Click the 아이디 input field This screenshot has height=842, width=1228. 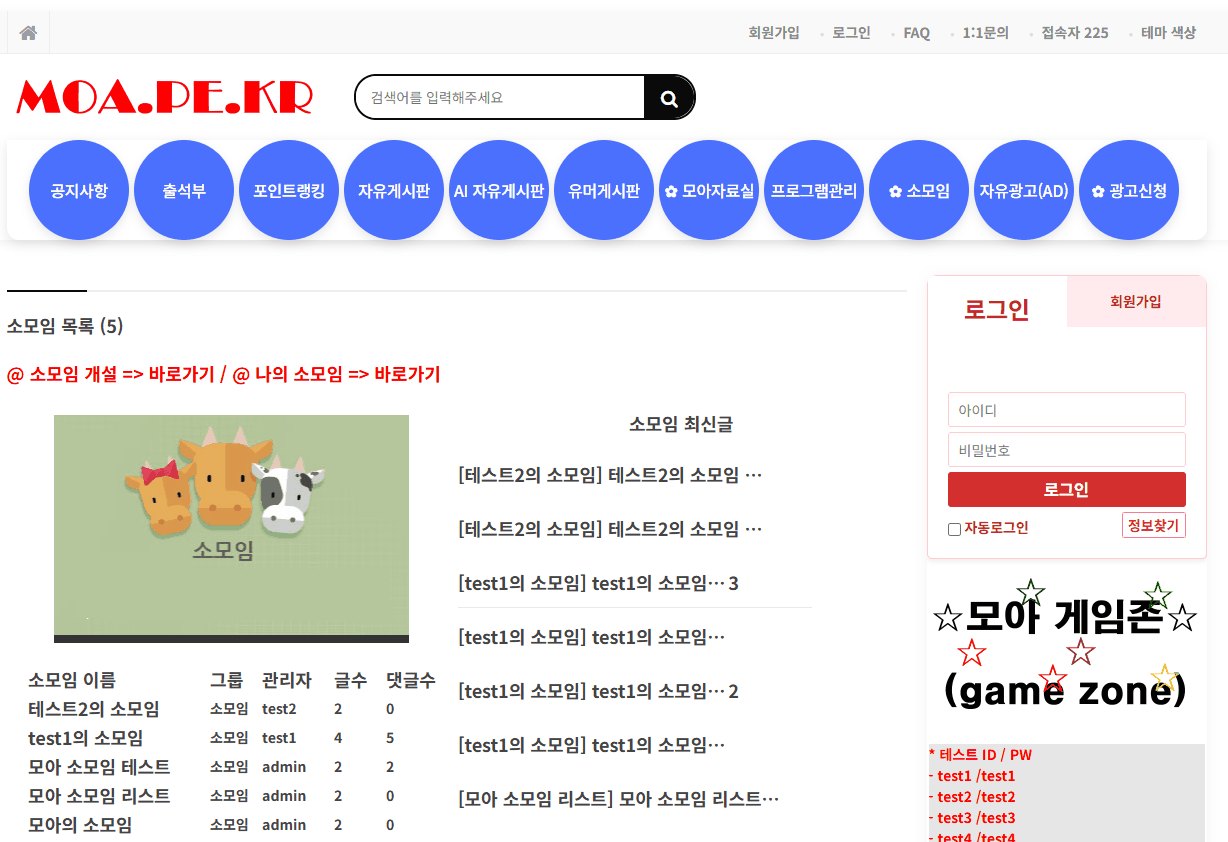1066,410
